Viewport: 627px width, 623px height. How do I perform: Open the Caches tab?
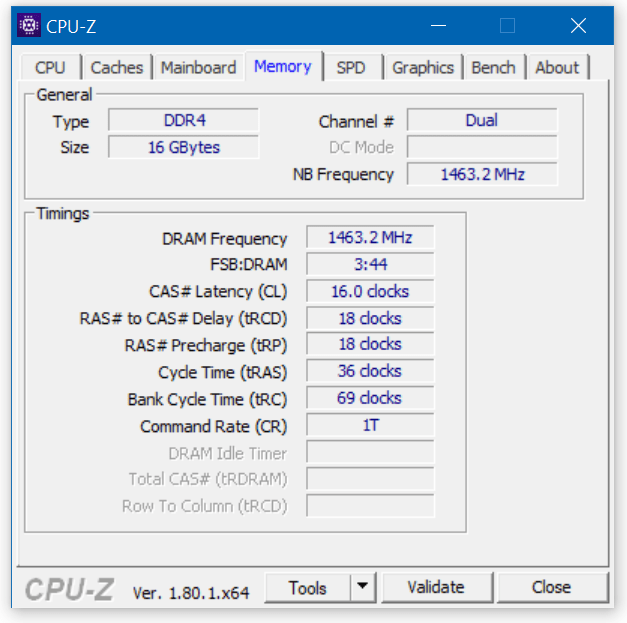coord(117,68)
